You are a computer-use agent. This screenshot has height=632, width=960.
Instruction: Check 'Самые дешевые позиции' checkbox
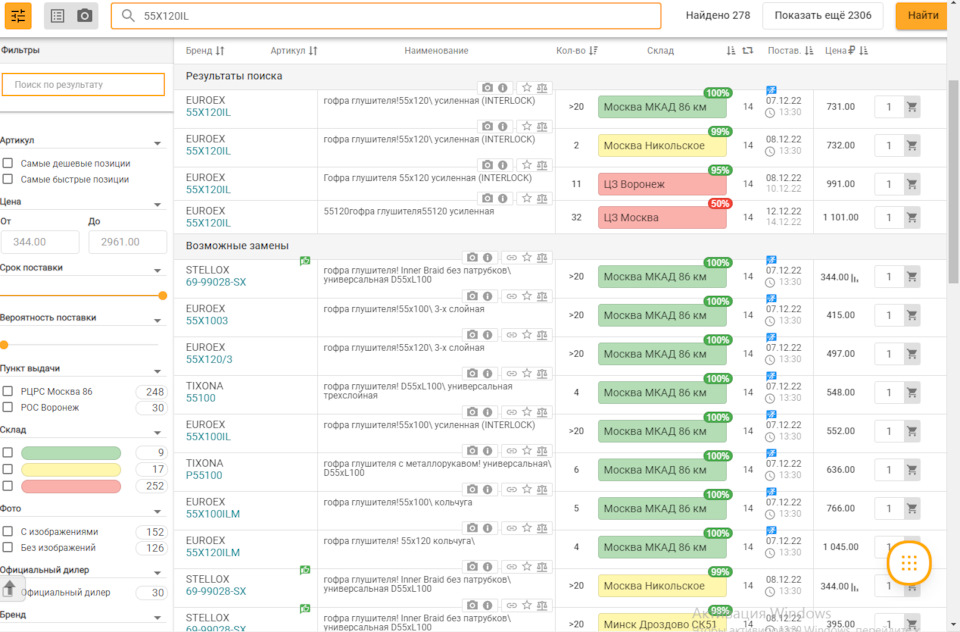tap(8, 163)
